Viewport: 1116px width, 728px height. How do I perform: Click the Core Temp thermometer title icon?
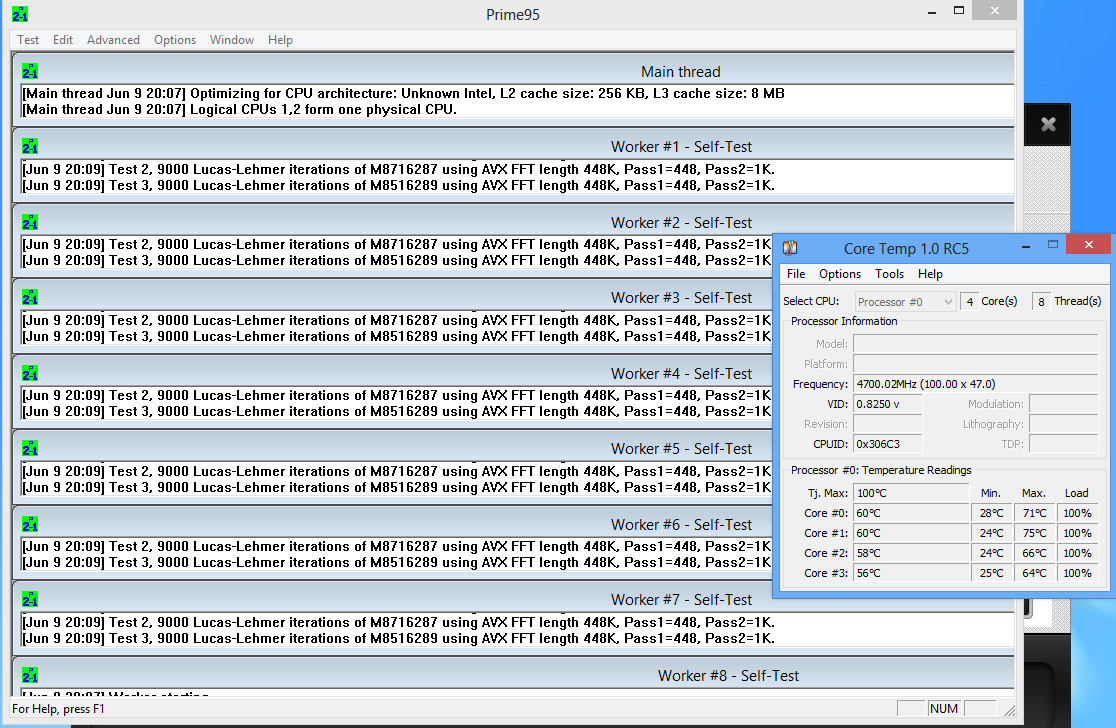coord(790,248)
